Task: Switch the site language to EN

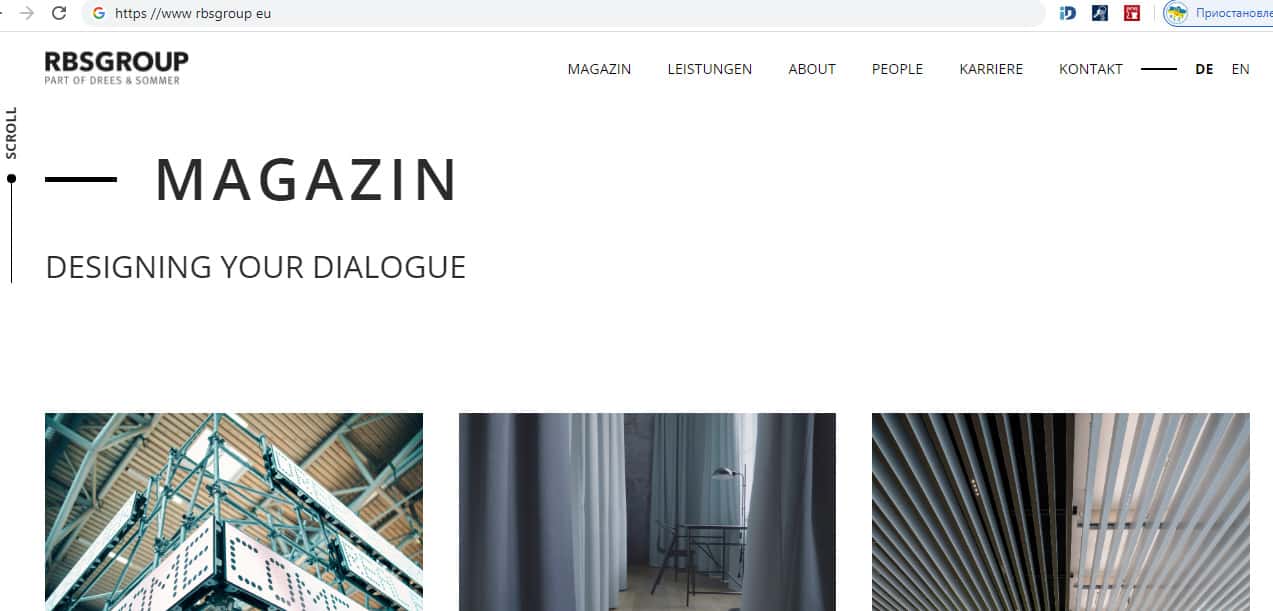Action: (1240, 69)
